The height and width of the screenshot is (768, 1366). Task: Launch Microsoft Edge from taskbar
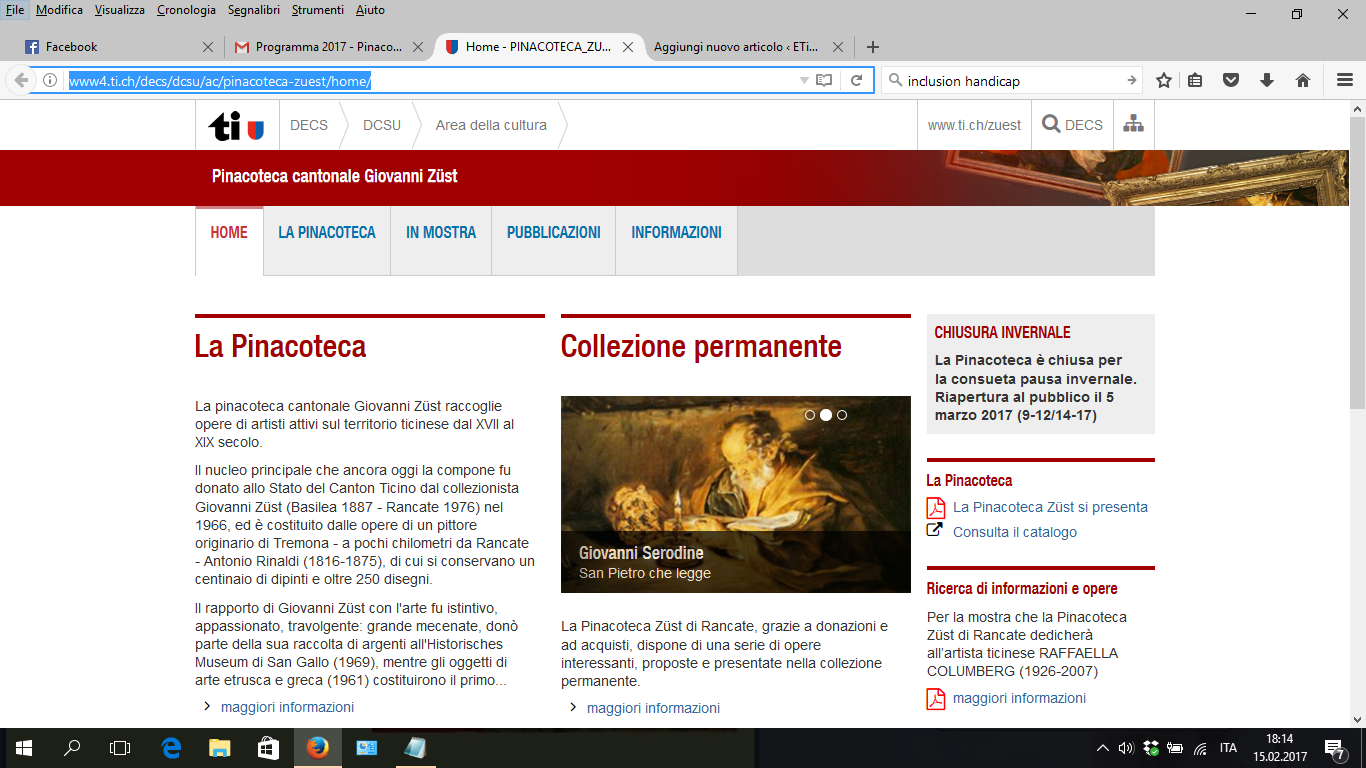pyautogui.click(x=171, y=748)
